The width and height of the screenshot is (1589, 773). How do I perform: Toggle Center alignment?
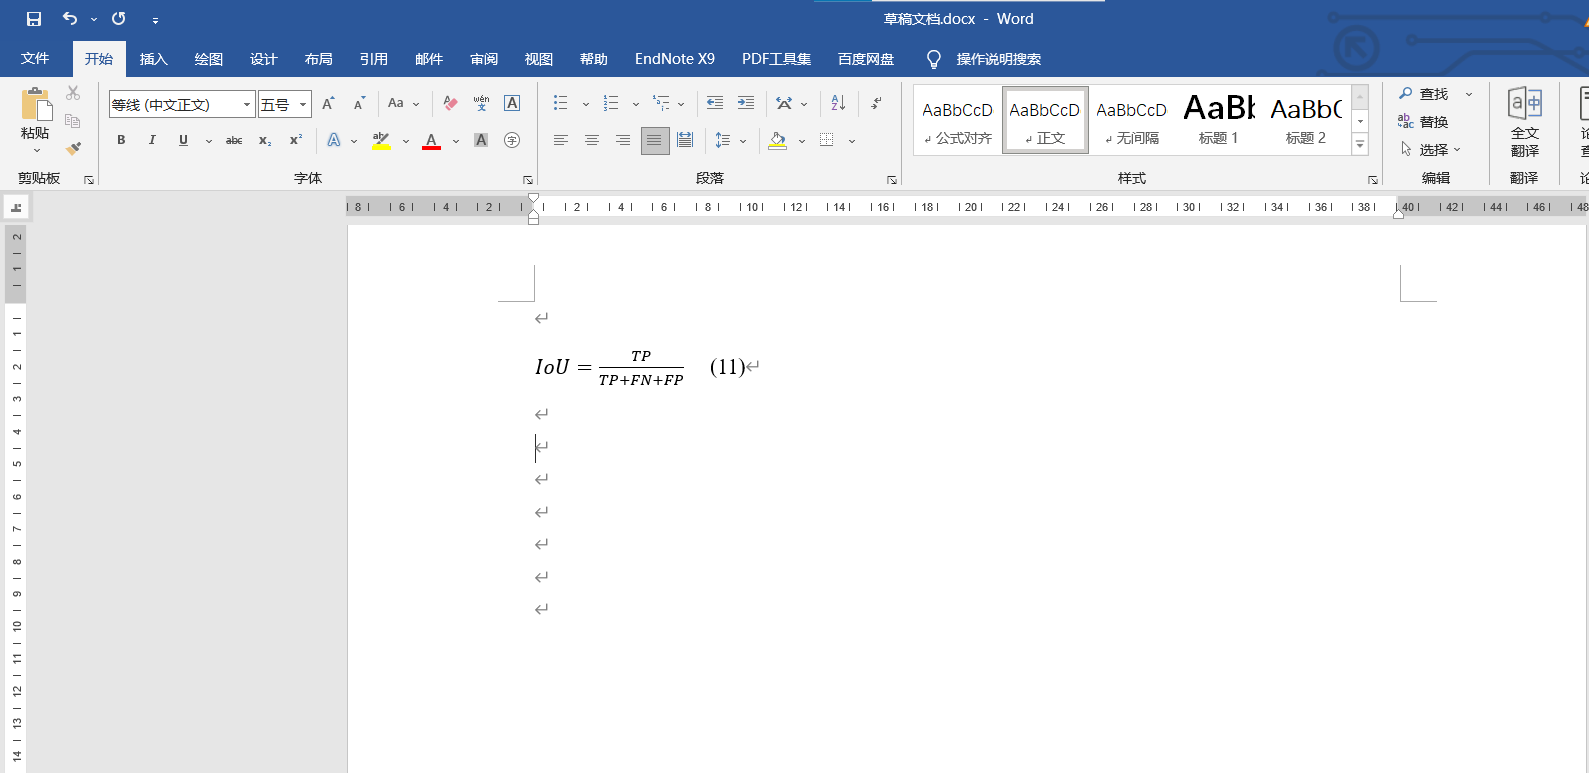[592, 140]
